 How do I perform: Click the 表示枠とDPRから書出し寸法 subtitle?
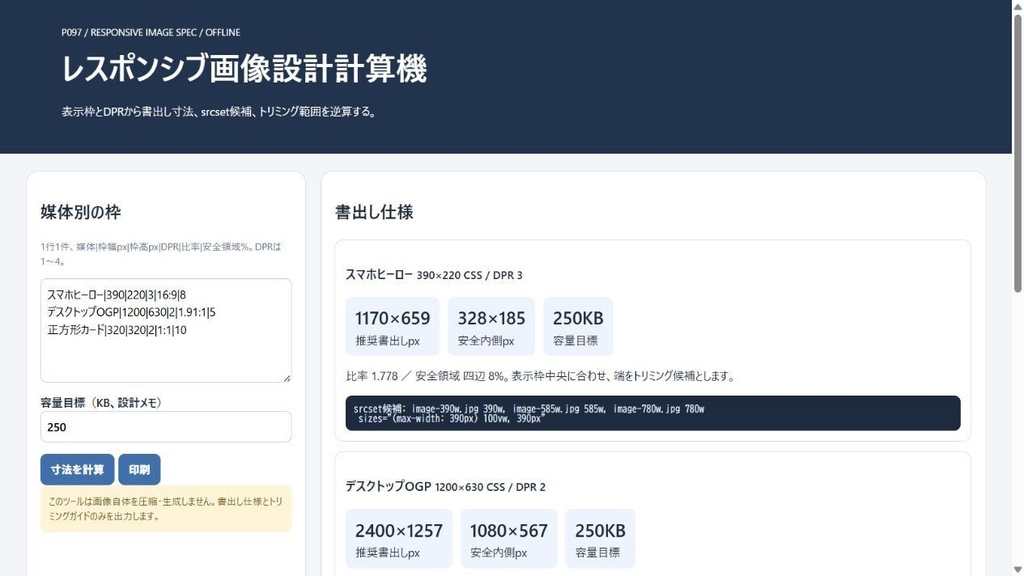click(x=220, y=112)
